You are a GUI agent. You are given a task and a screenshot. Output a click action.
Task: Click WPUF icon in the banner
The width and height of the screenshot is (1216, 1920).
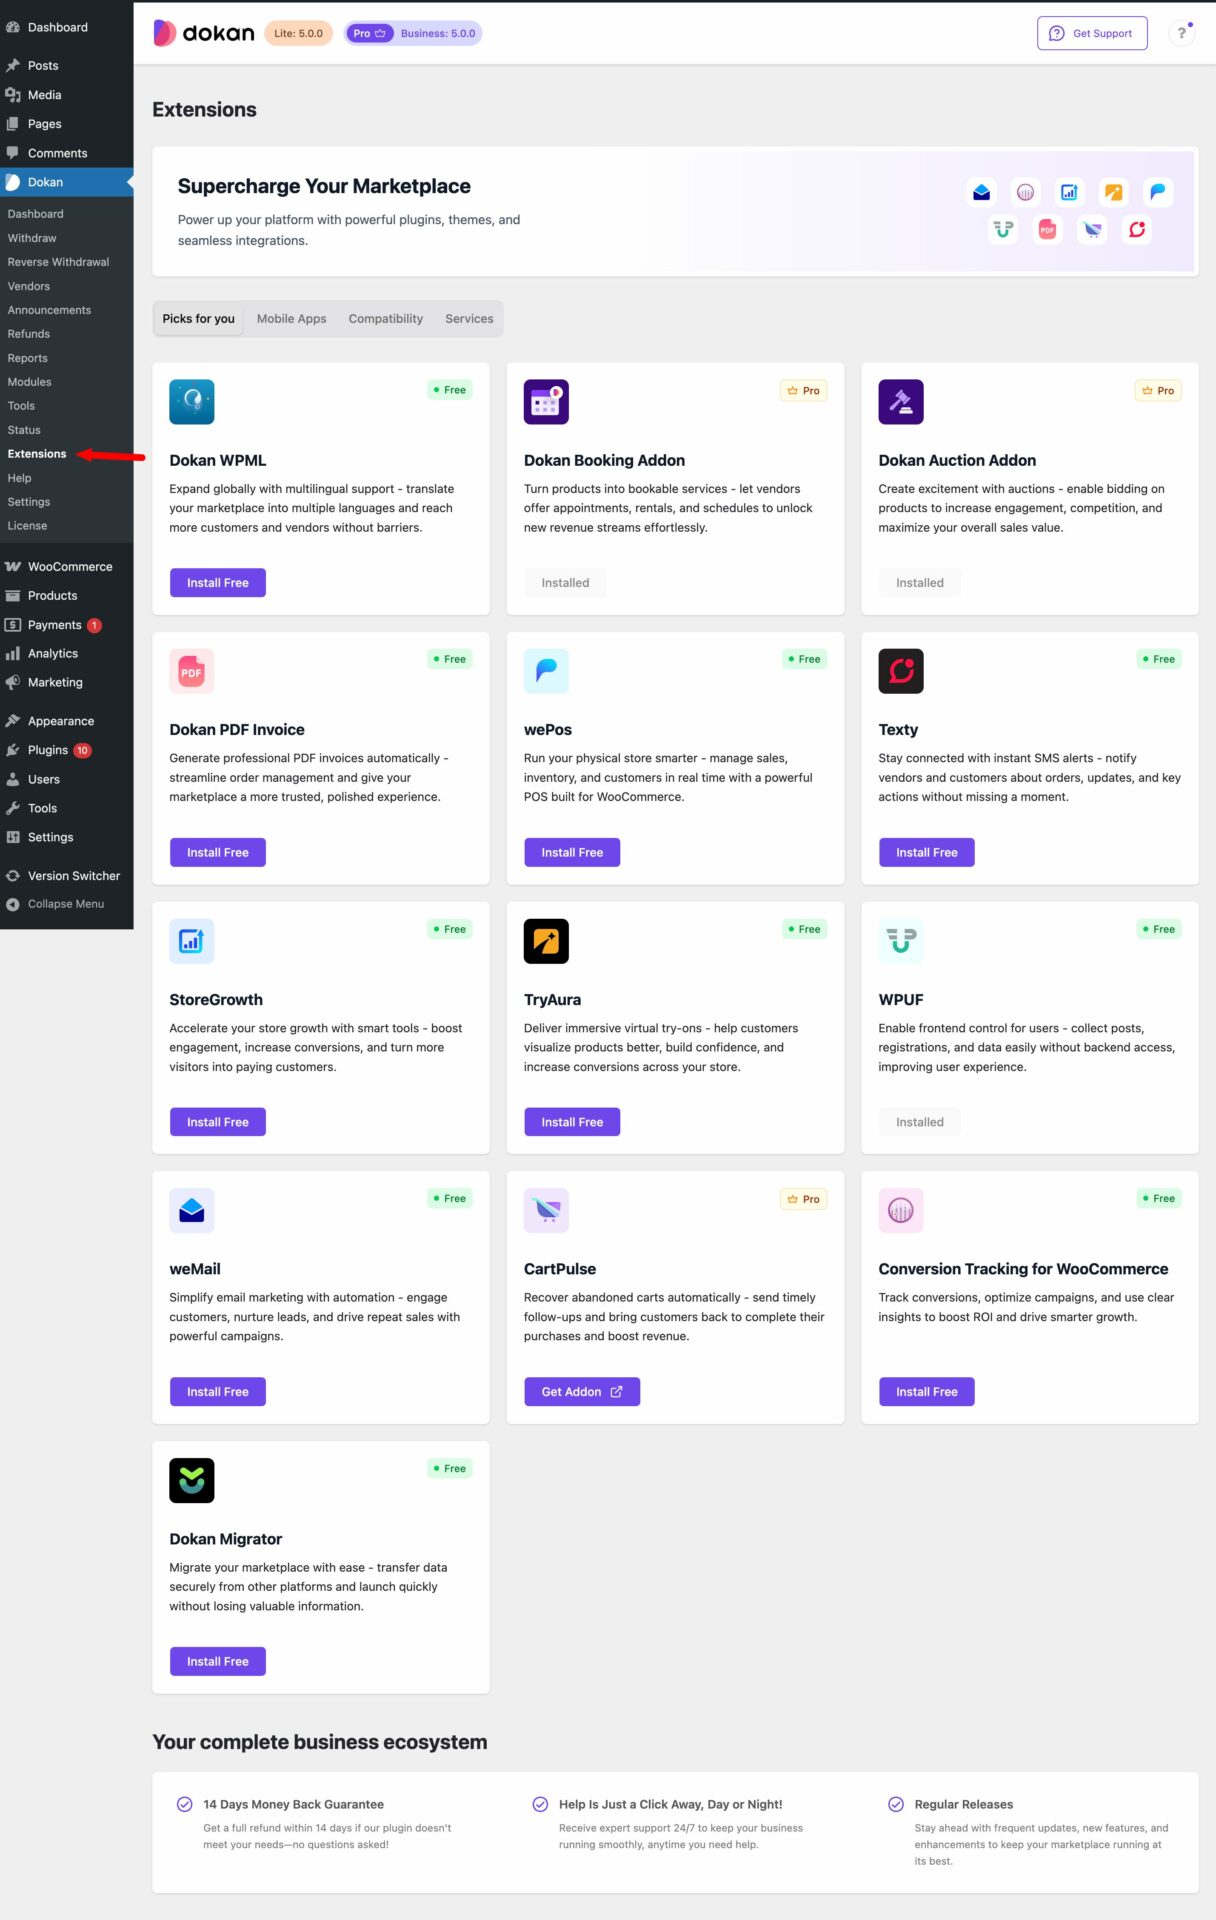pos(1003,230)
